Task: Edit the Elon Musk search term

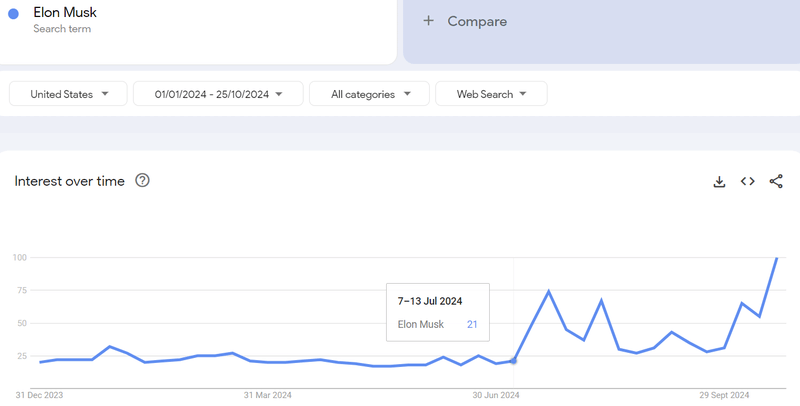Action: pos(66,13)
